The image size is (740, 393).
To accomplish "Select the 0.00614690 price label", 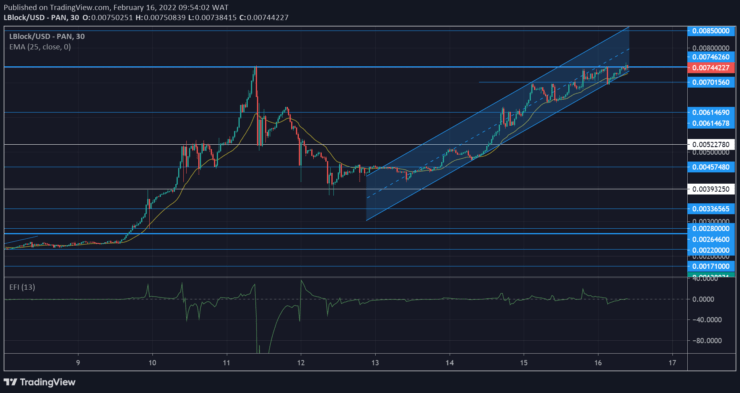I will click(x=711, y=112).
